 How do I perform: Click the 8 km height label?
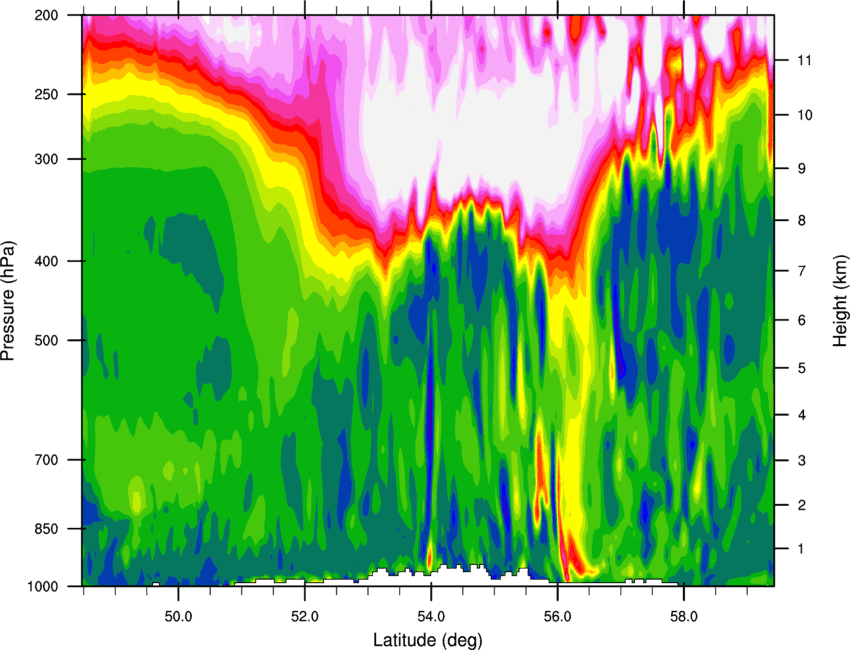click(802, 221)
